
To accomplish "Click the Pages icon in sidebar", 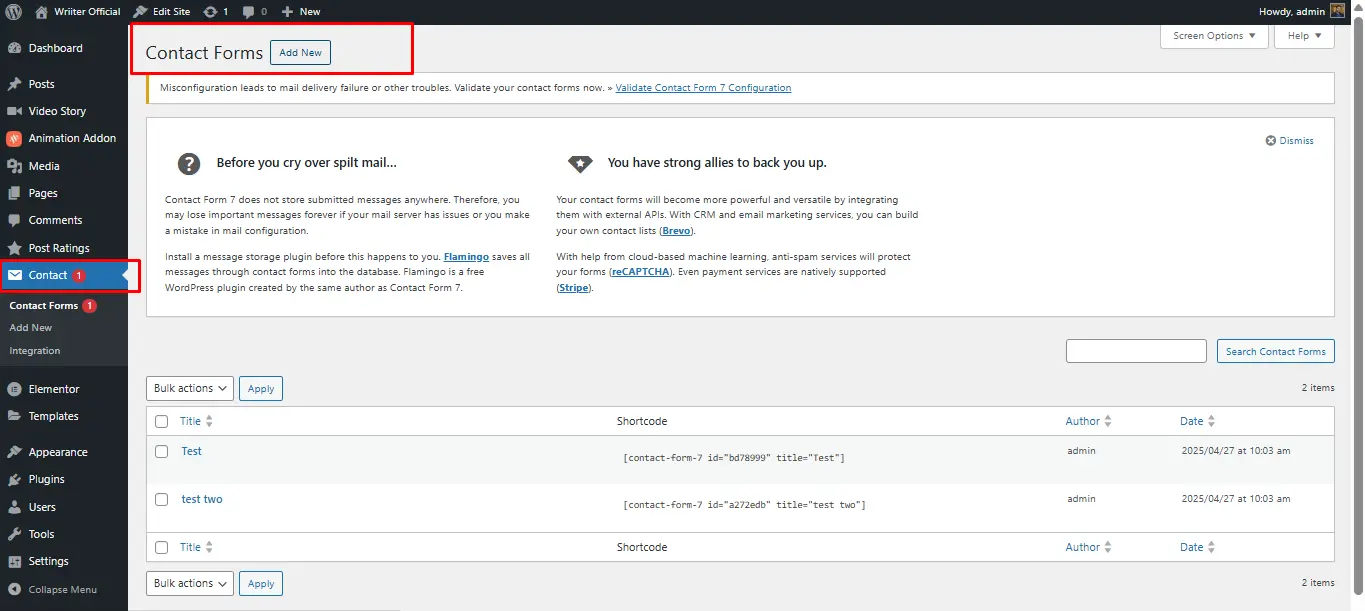I will coord(14,193).
